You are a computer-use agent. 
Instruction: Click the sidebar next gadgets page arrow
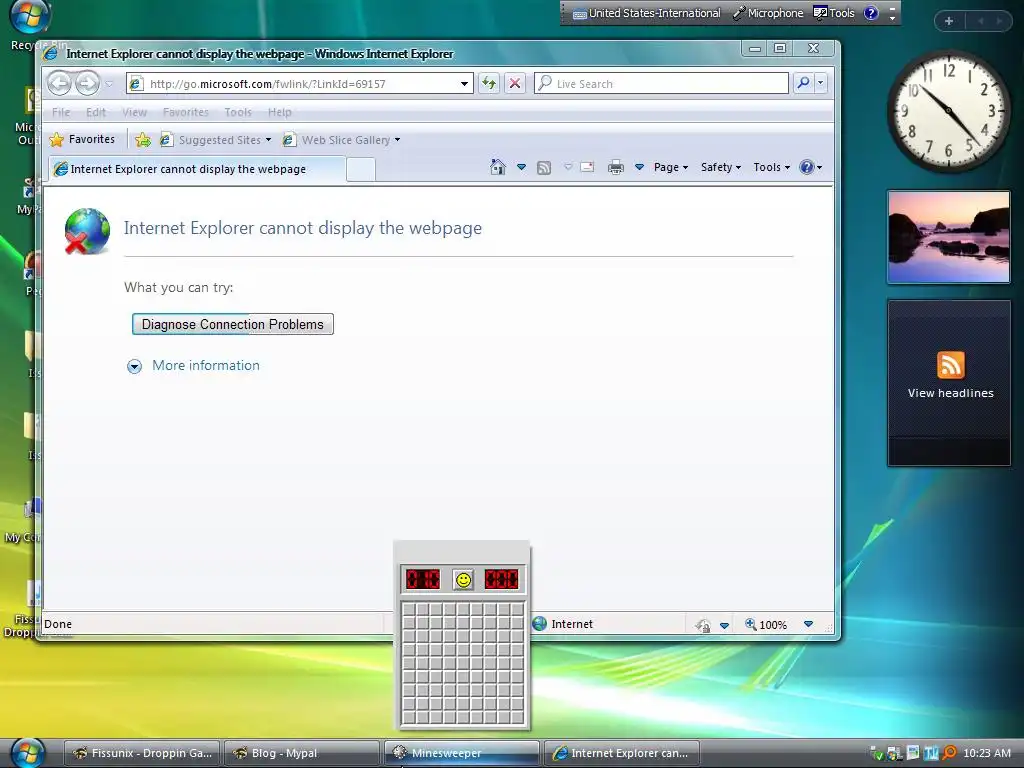(999, 21)
